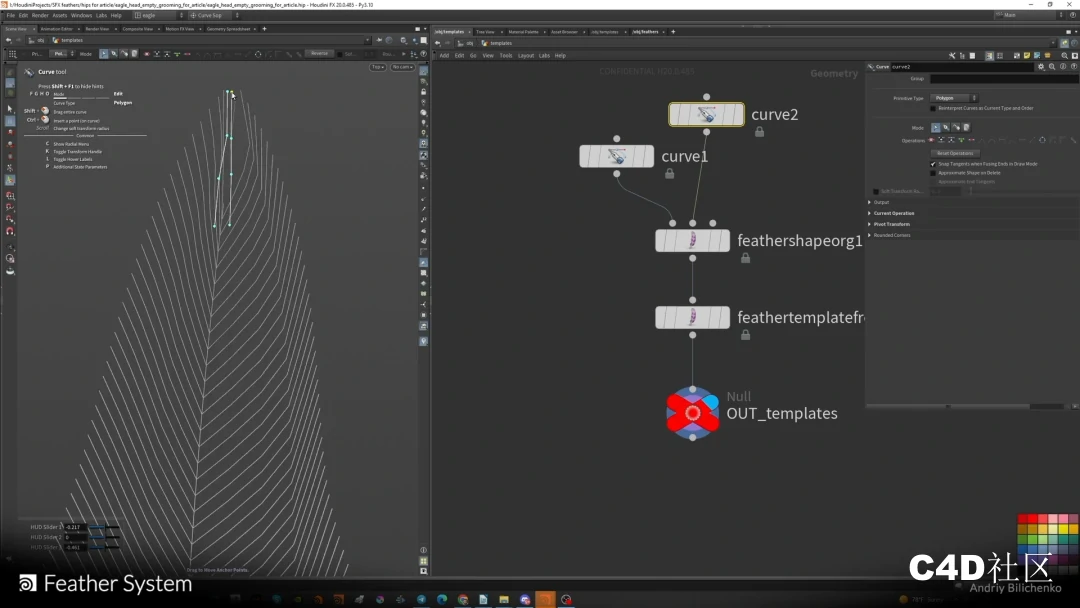Viewport: 1080px width, 608px height.
Task: Open the Primitive Type Polygon dropdown
Action: (x=954, y=98)
